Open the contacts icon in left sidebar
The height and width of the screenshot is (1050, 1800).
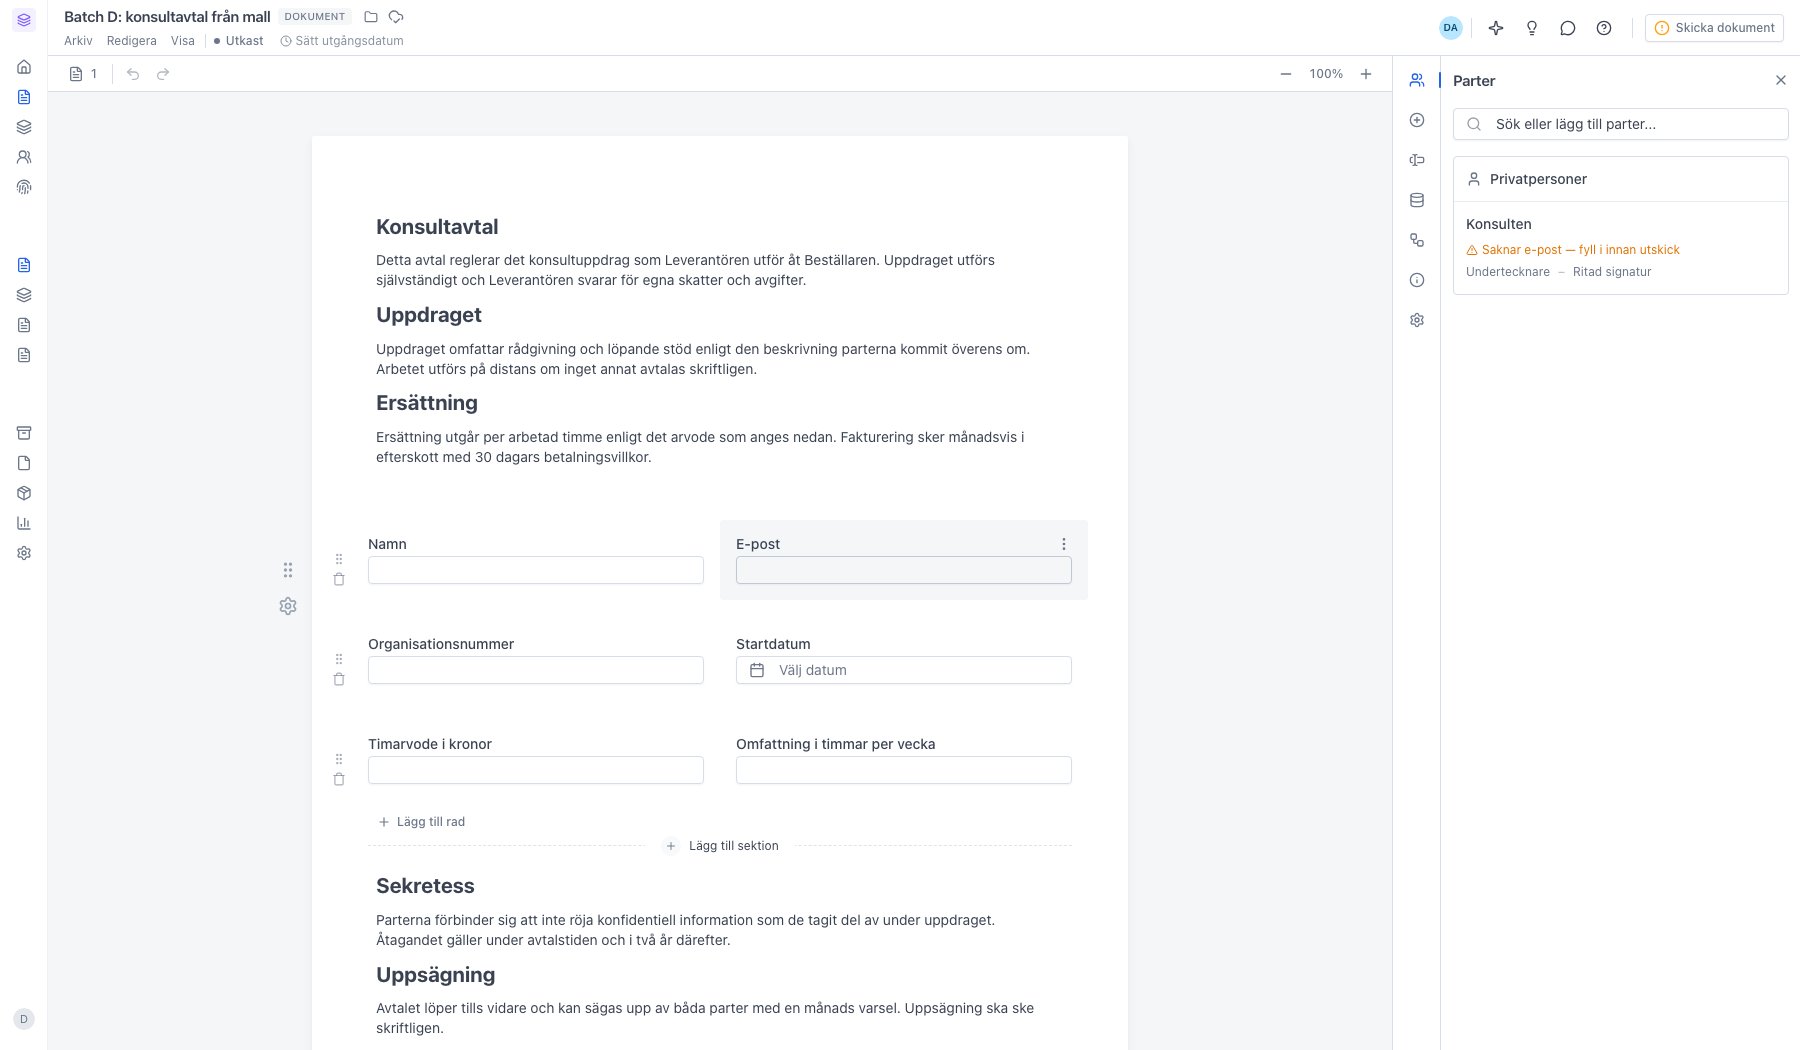(24, 157)
